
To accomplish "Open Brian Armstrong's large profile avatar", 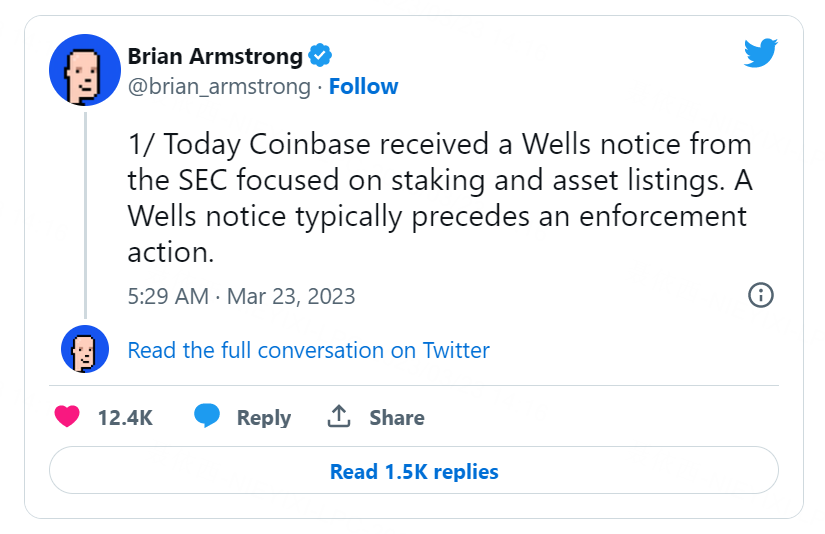I will [x=84, y=70].
